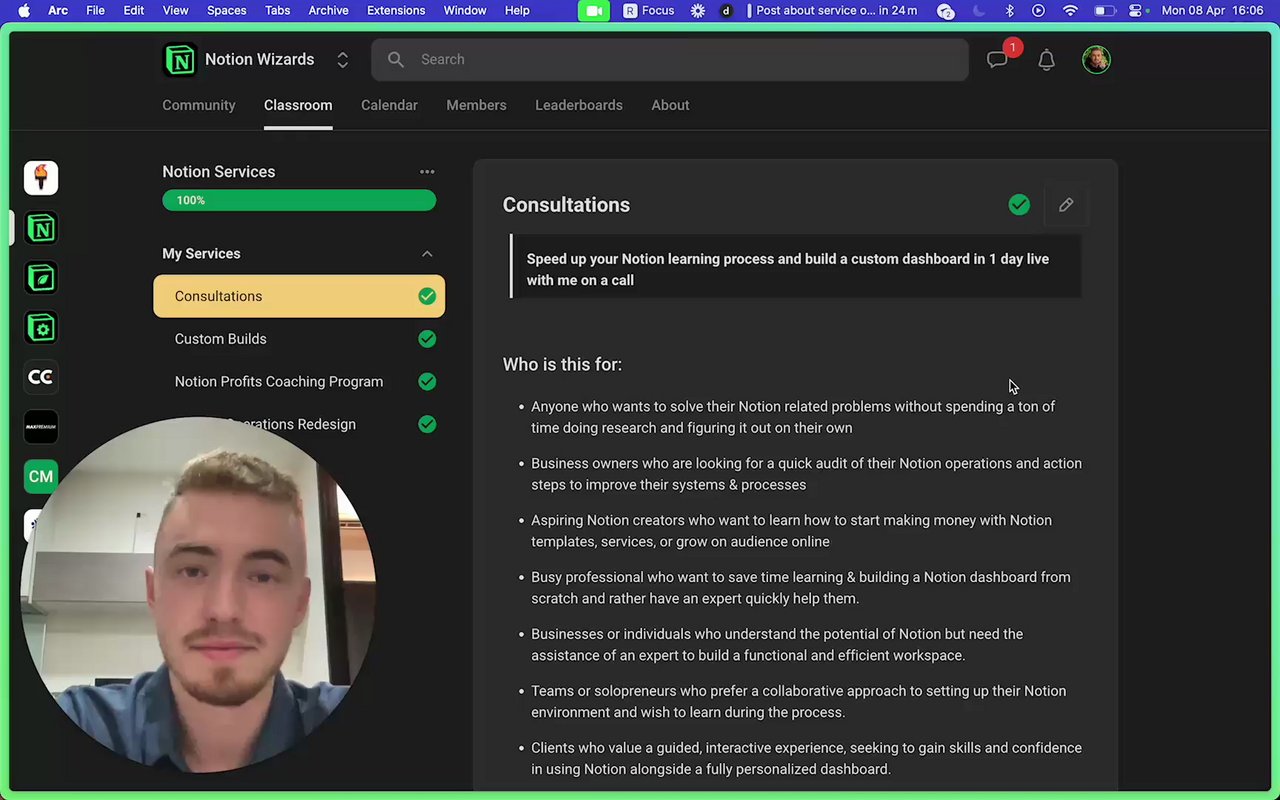
Task: Open the Wi-Fi status menu
Action: (1070, 10)
